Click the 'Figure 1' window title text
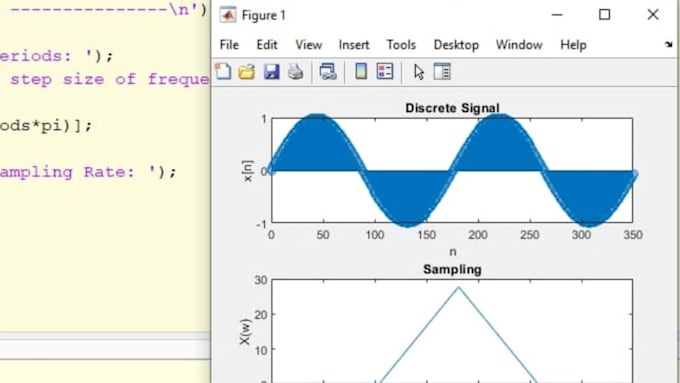The height and width of the screenshot is (383, 680). (x=264, y=15)
